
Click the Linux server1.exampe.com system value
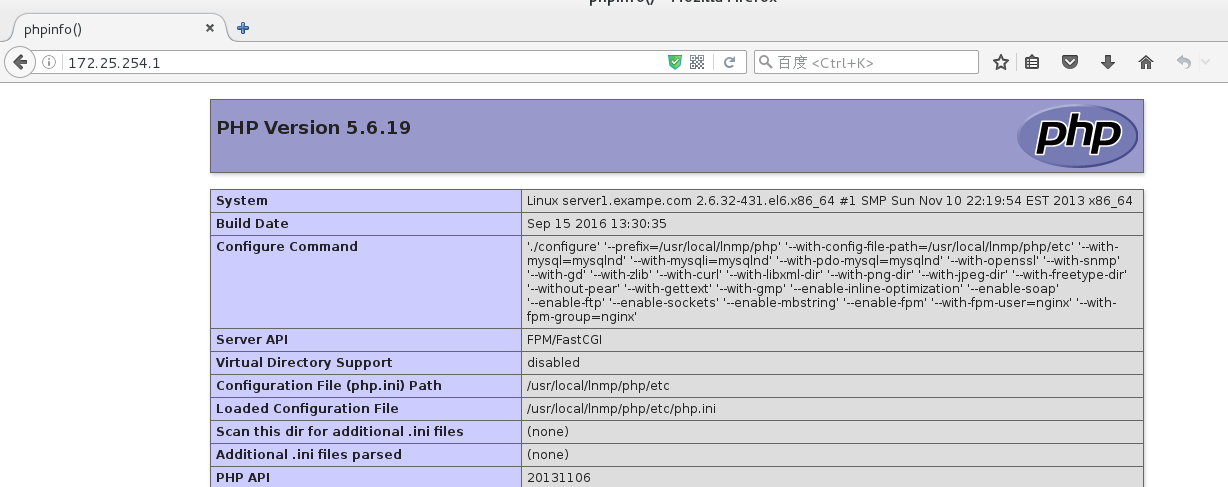click(x=830, y=201)
